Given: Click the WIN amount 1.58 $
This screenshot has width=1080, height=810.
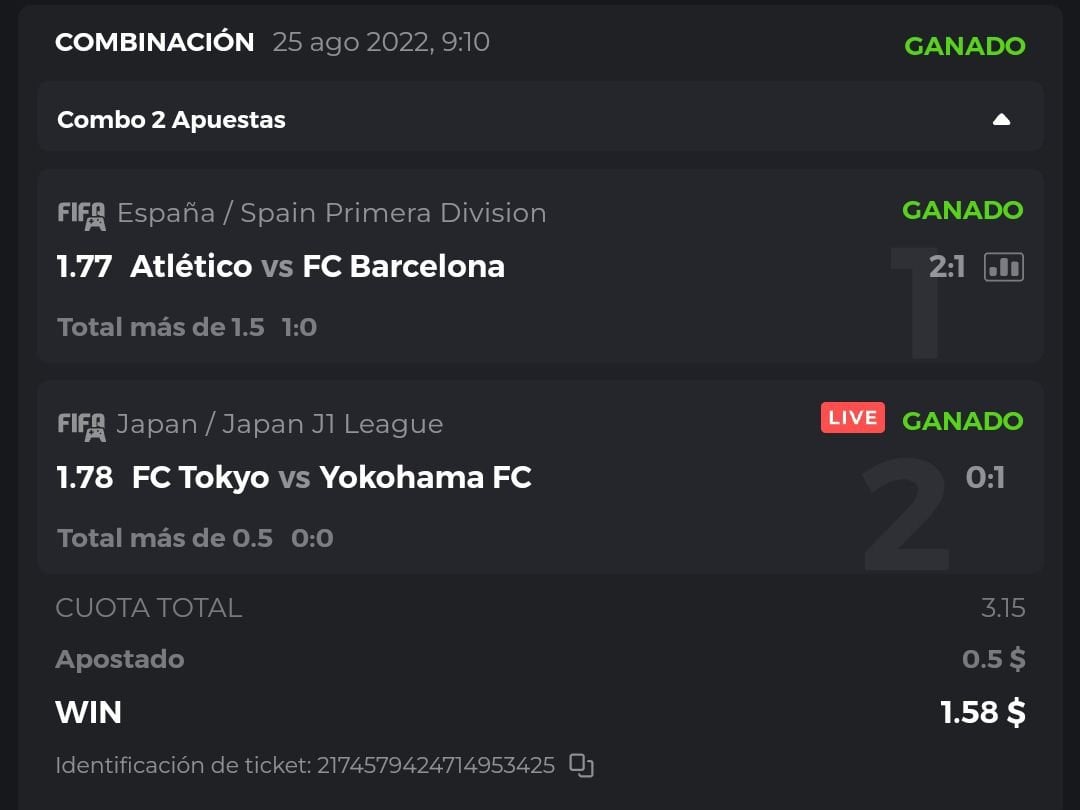Looking at the screenshot, I should (x=982, y=712).
